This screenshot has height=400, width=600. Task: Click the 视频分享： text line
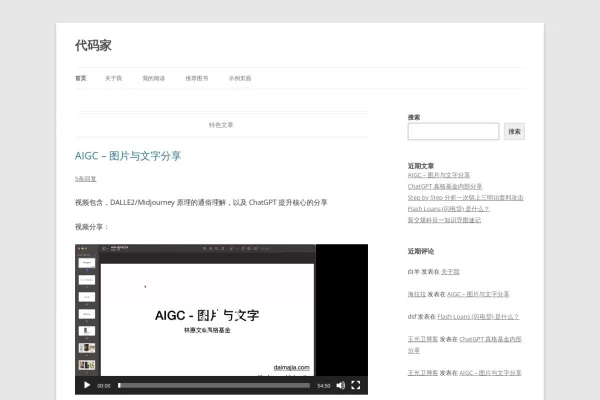point(91,227)
